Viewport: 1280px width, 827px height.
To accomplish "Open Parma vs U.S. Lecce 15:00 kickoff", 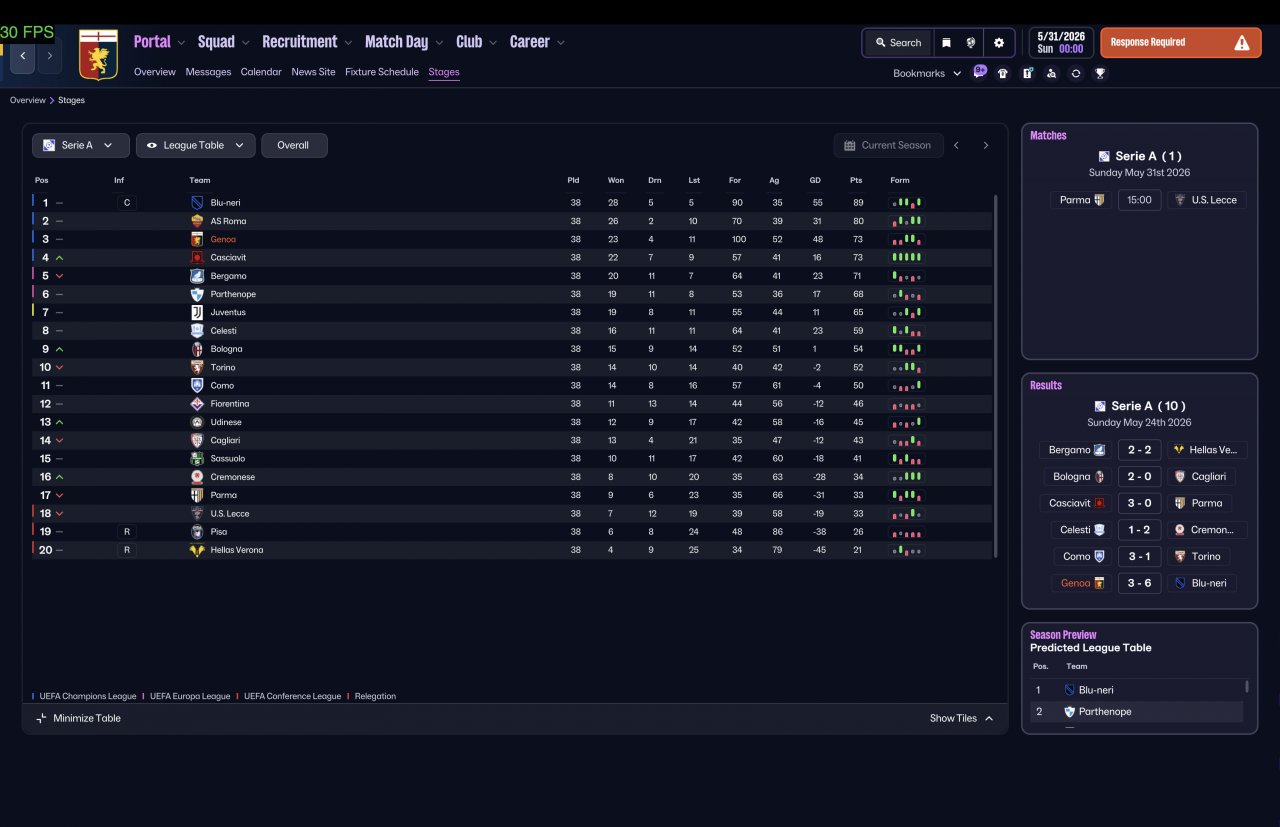I will tap(1139, 200).
